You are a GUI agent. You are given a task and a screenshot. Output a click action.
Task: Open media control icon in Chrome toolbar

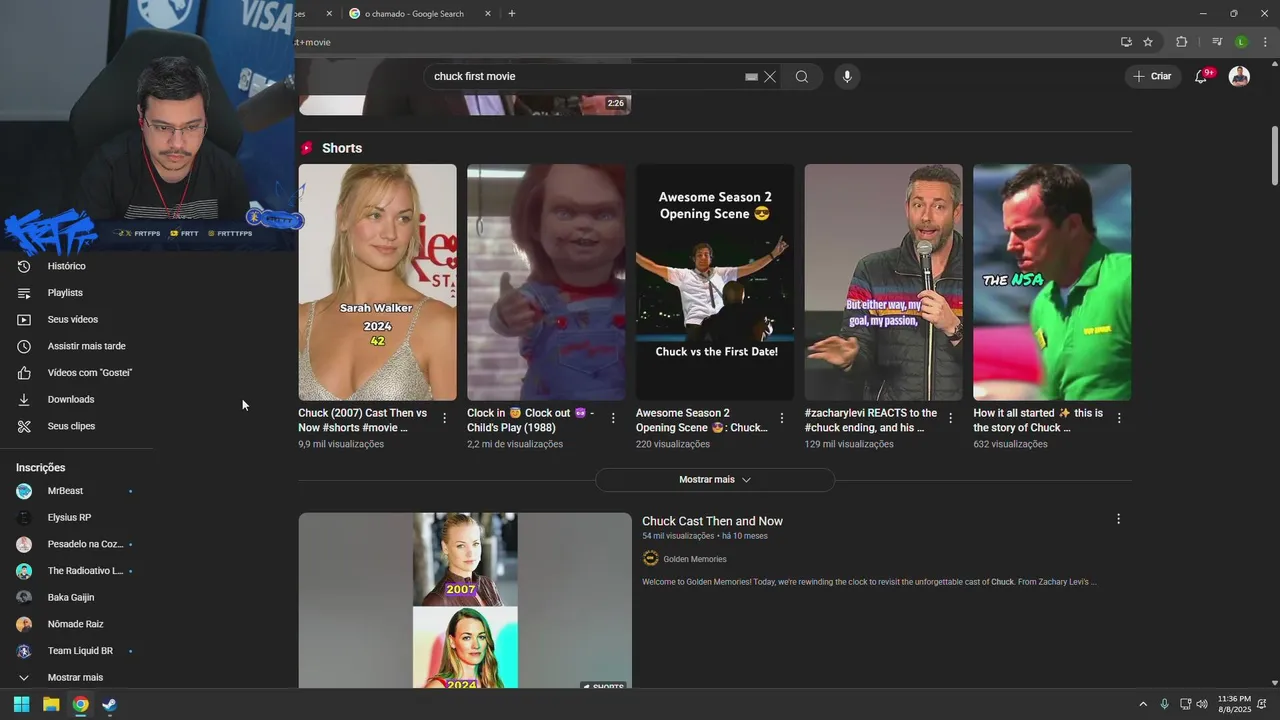pyautogui.click(x=1217, y=42)
